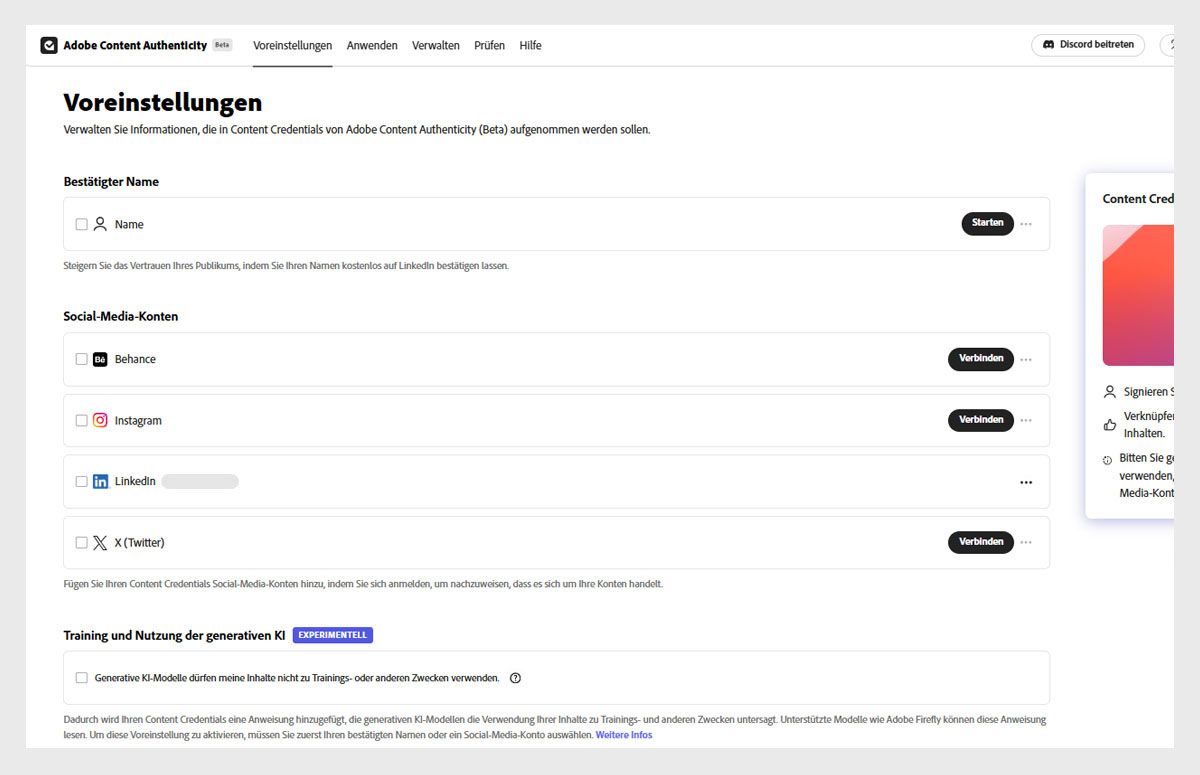
Task: Click the Beta badge next to the app name
Action: pos(222,45)
